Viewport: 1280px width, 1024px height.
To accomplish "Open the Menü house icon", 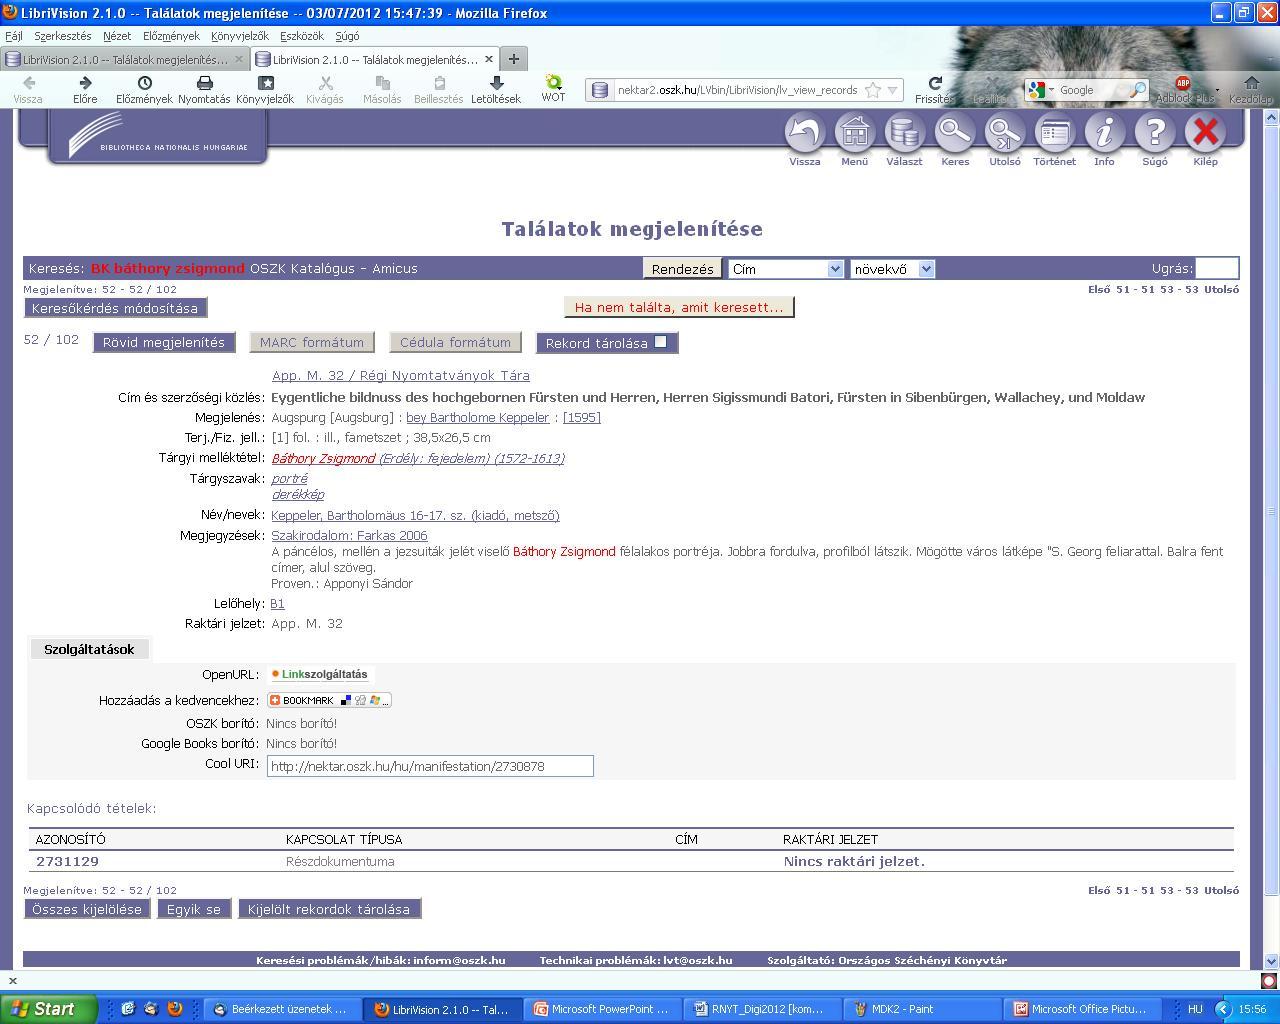I will click(854, 133).
